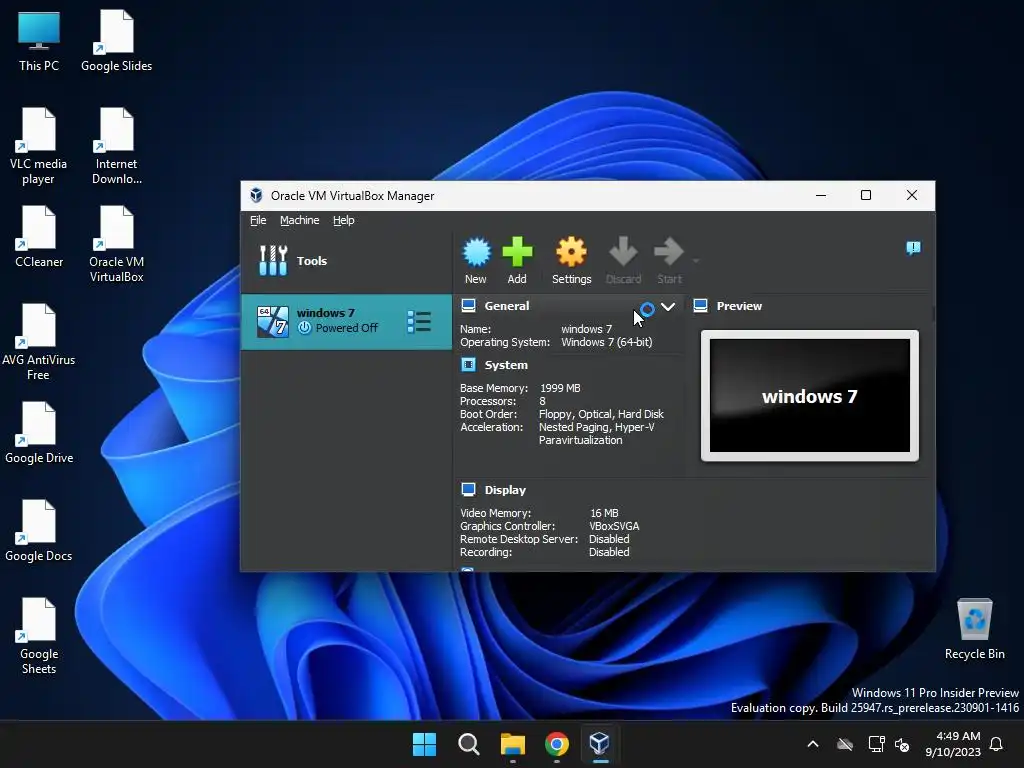The height and width of the screenshot is (768, 1024).
Task: Click the Video Memory value 16 MB
Action: point(604,513)
